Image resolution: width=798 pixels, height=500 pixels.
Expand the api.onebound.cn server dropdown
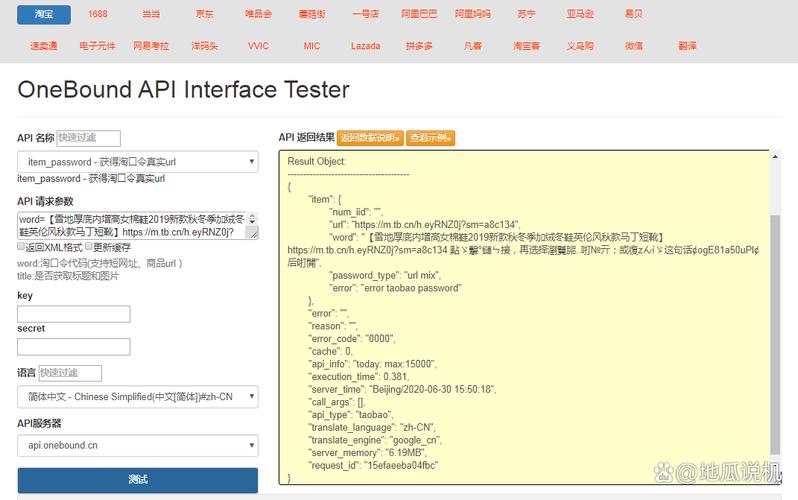point(137,446)
